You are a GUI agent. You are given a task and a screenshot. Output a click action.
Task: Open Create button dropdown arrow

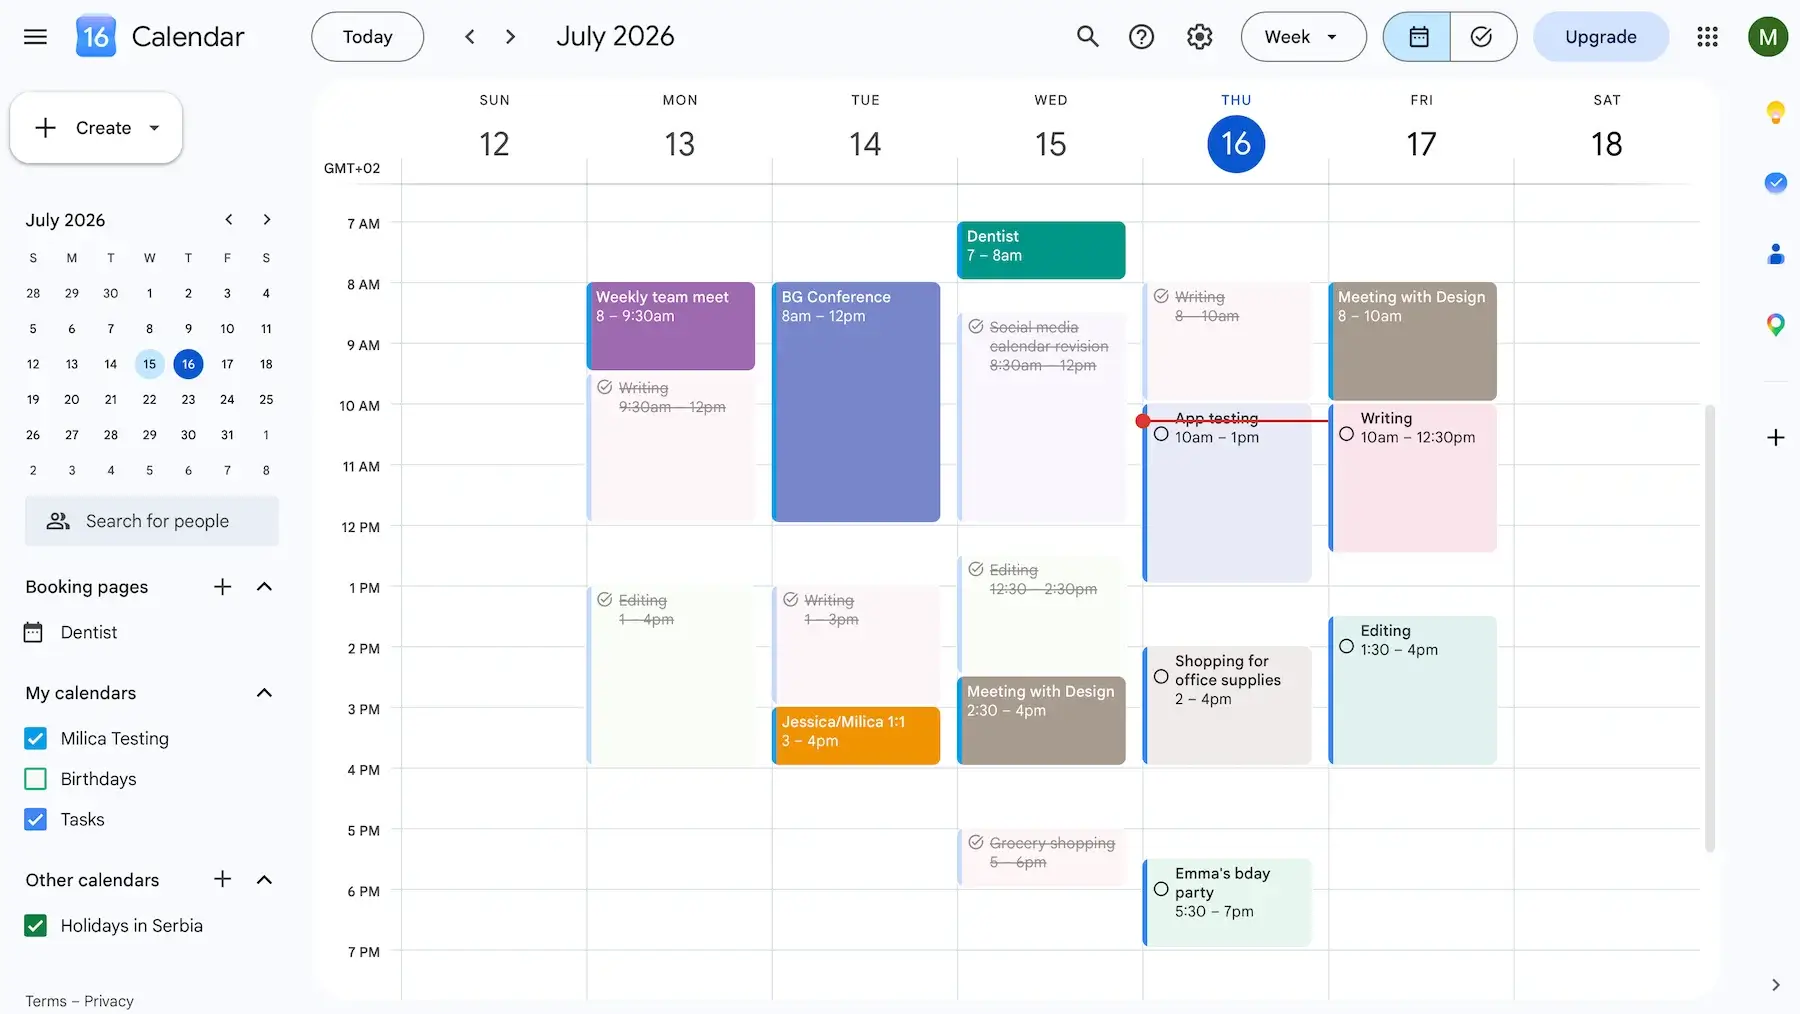coord(154,128)
